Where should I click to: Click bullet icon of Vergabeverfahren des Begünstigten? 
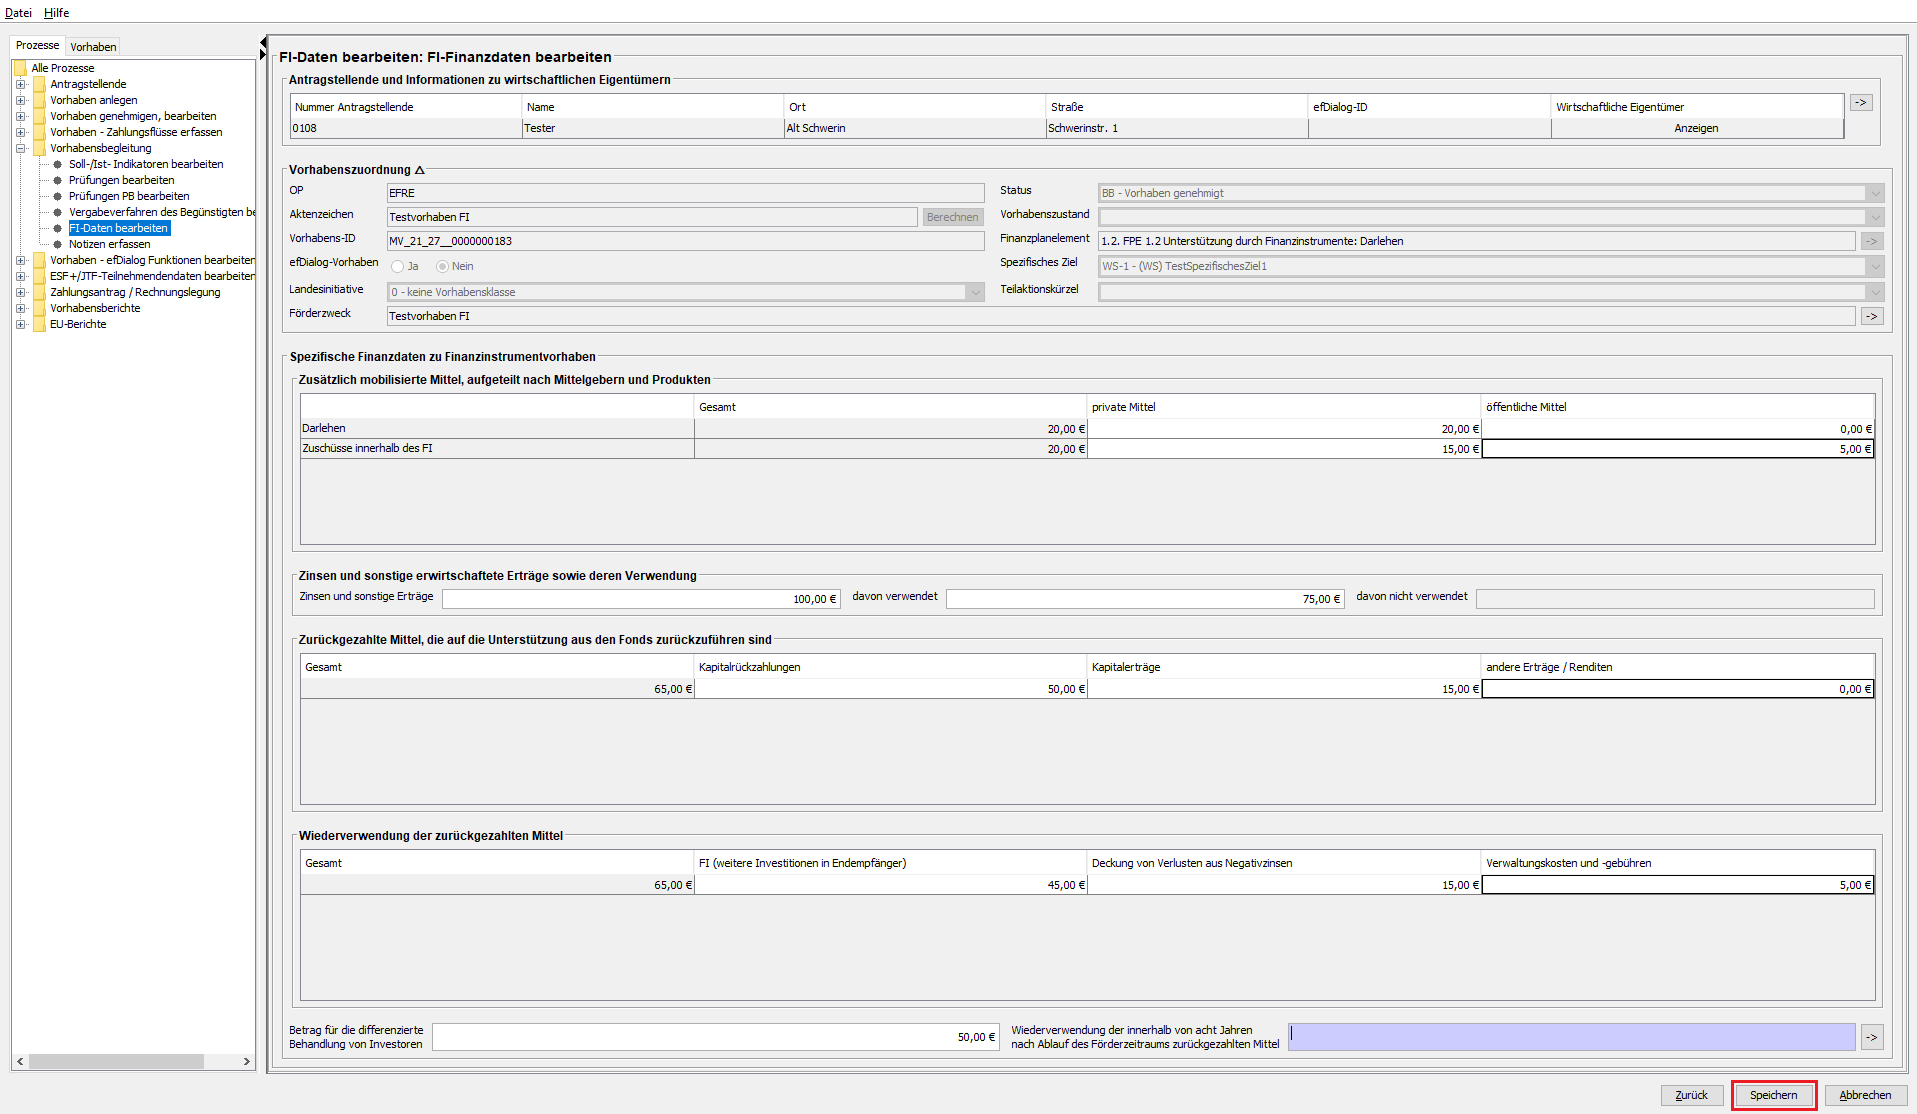tap(58, 212)
